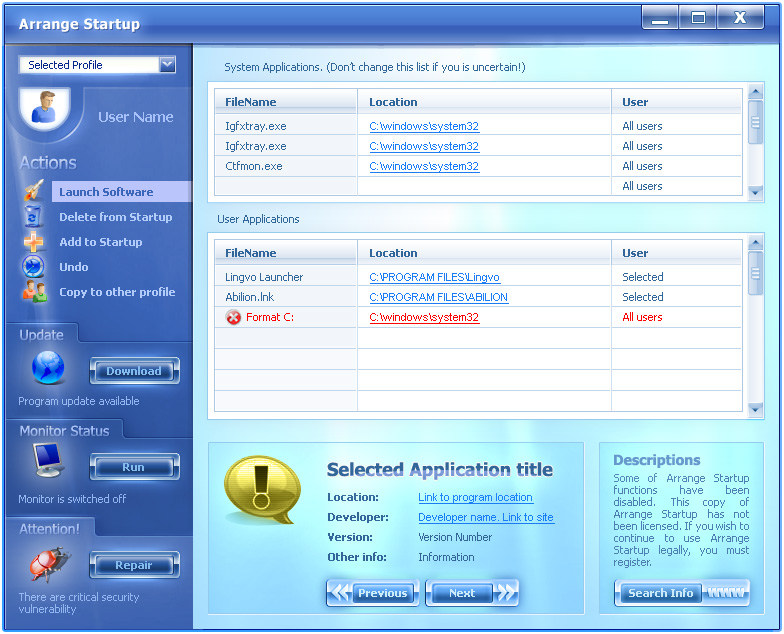Image resolution: width=784 pixels, height=634 pixels.
Task: Click the red bug Attention icon
Action: point(48,564)
